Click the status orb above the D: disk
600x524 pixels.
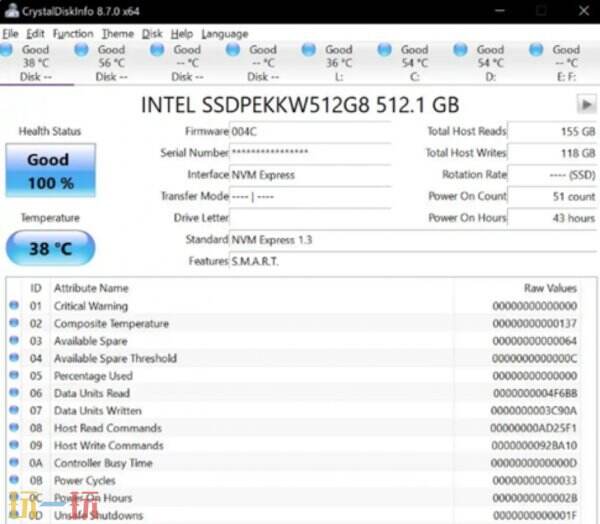(x=460, y=50)
